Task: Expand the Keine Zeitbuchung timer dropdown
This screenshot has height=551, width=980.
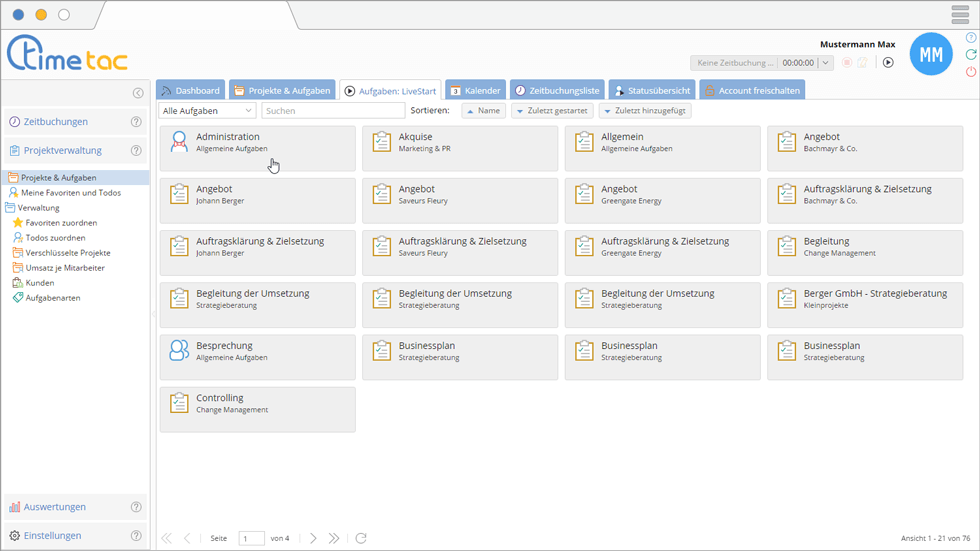Action: [825, 63]
